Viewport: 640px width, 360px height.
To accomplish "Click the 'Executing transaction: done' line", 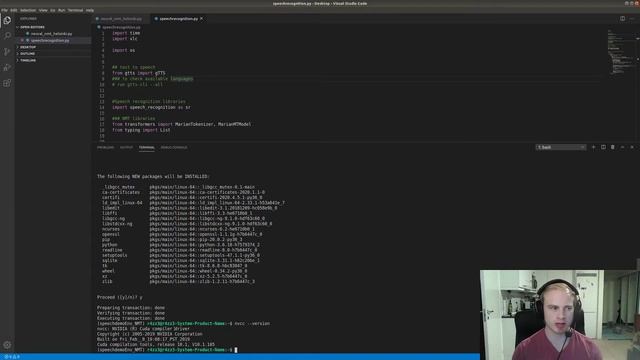I will [x=131, y=318].
